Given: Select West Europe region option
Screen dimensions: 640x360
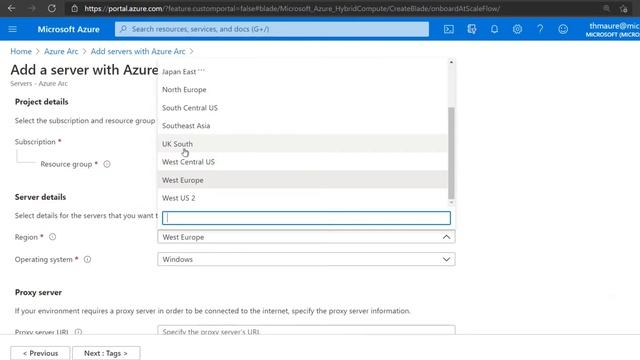Looking at the screenshot, I should click(302, 180).
